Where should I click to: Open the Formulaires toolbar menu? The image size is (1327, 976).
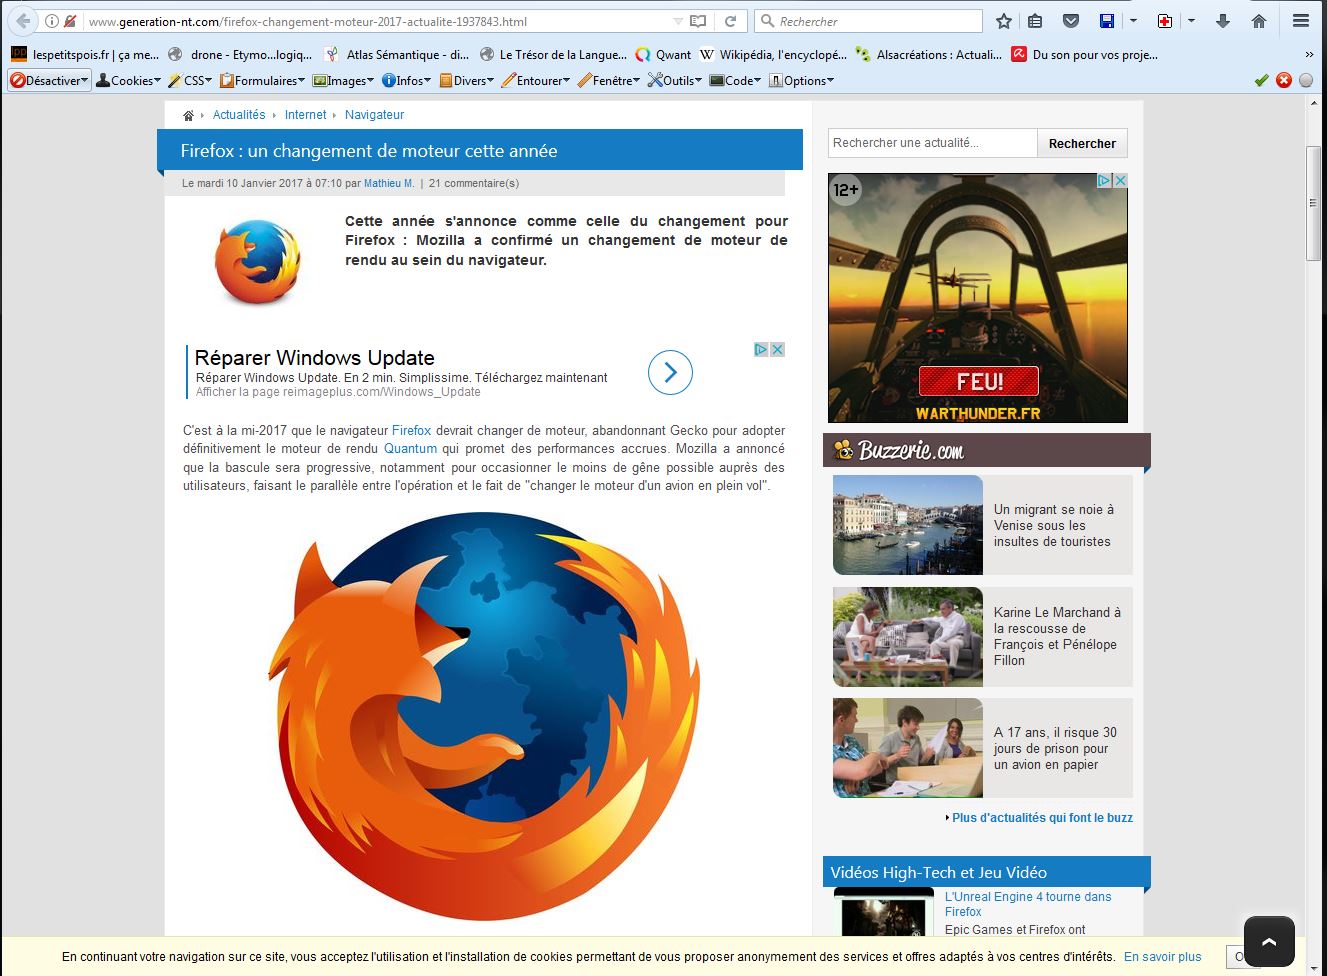[x=263, y=81]
